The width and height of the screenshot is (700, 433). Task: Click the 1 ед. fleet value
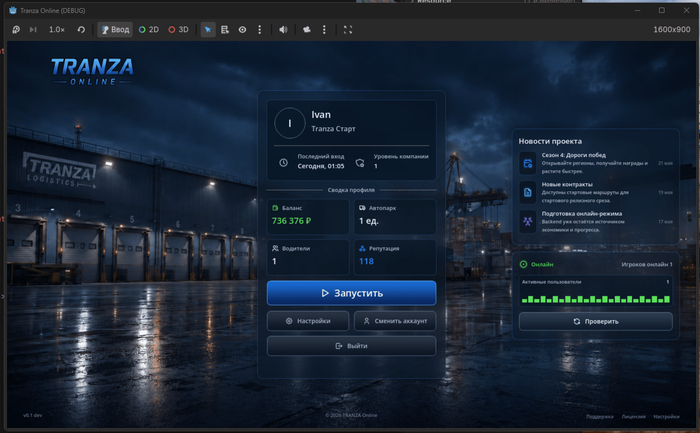click(x=369, y=221)
